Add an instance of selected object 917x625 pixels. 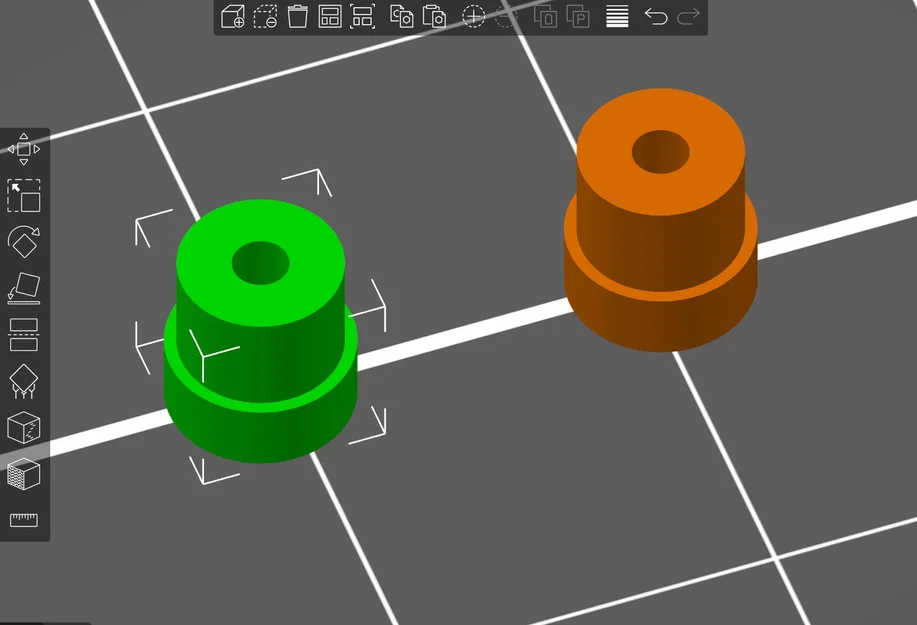pos(473,16)
